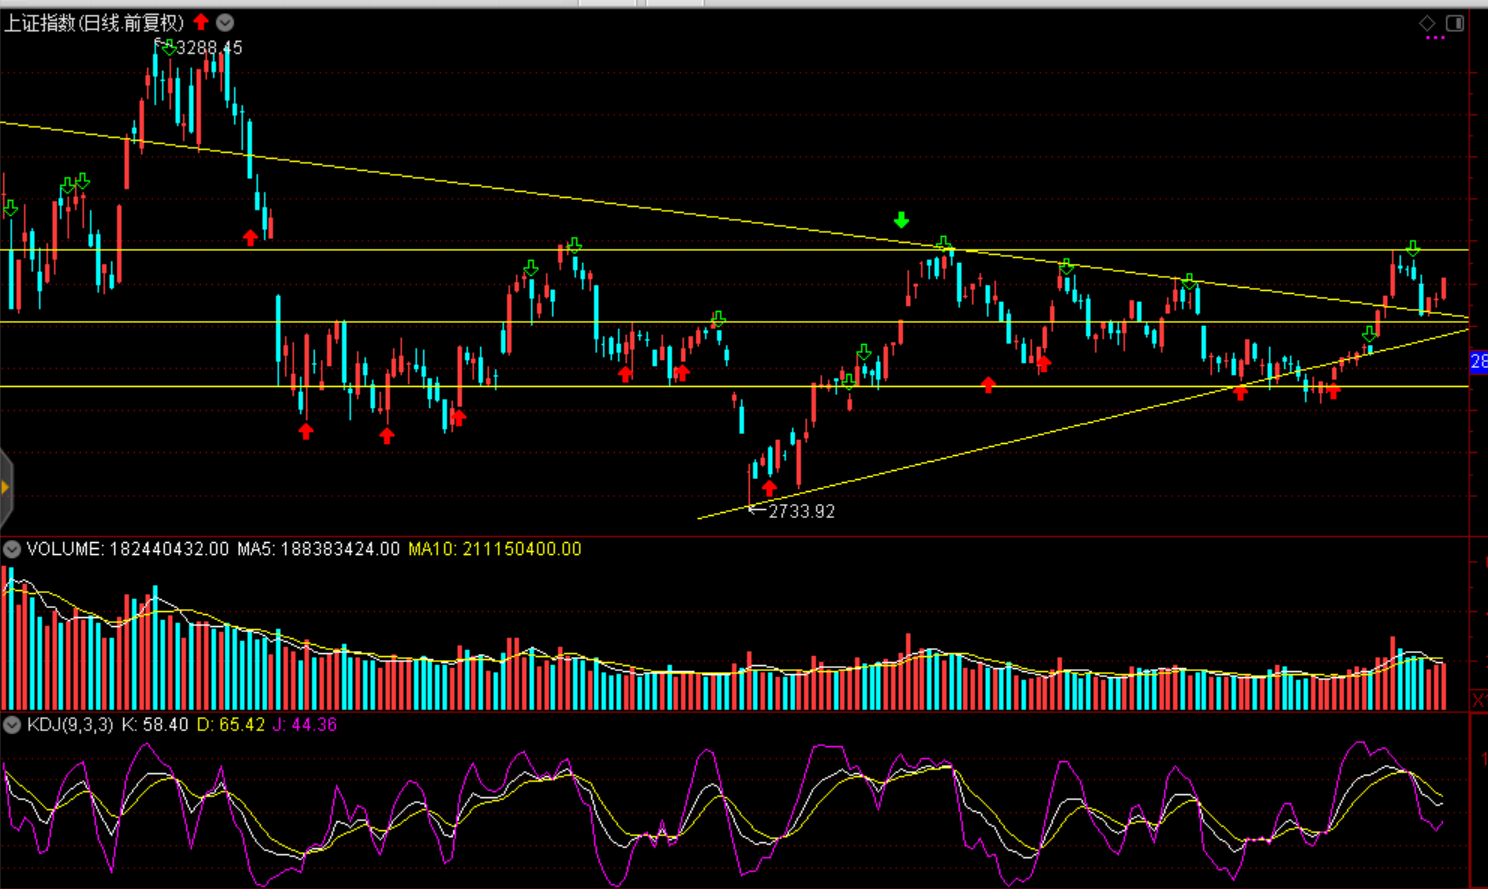The width and height of the screenshot is (1488, 889).
Task: Click the blue price tag on right axis
Action: pyautogui.click(x=1478, y=361)
